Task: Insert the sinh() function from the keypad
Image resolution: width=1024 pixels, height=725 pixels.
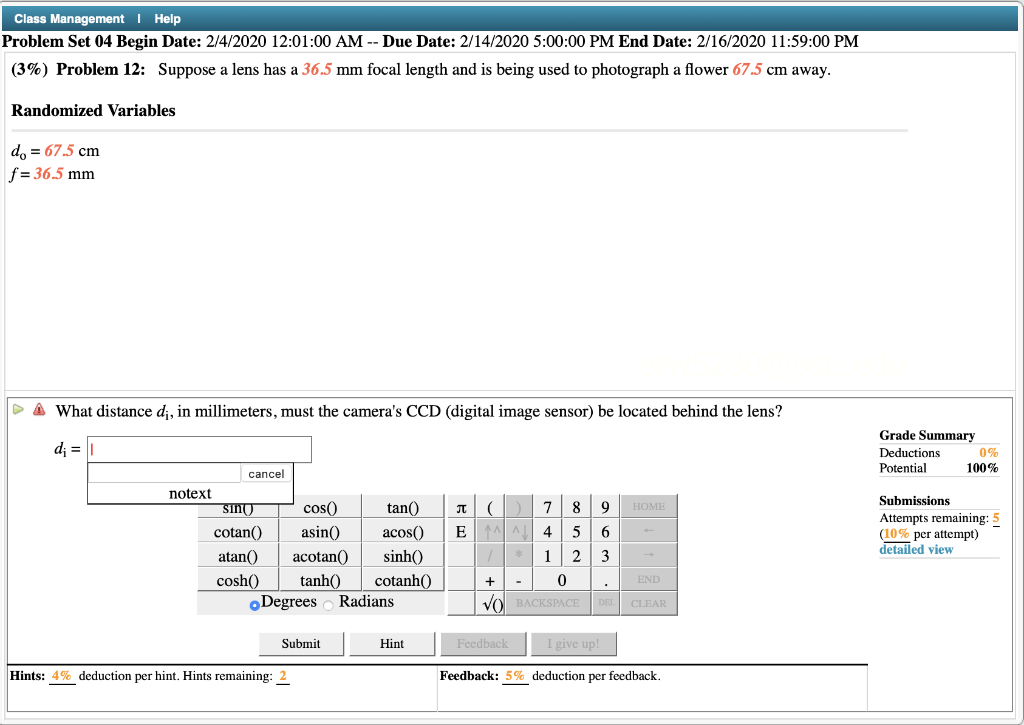Action: click(403, 555)
